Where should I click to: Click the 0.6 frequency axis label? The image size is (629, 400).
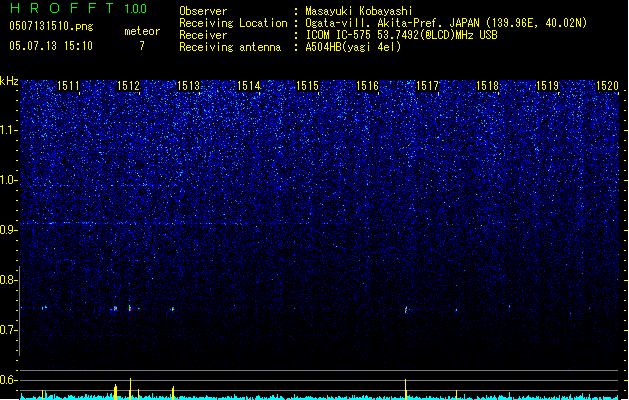click(8, 380)
